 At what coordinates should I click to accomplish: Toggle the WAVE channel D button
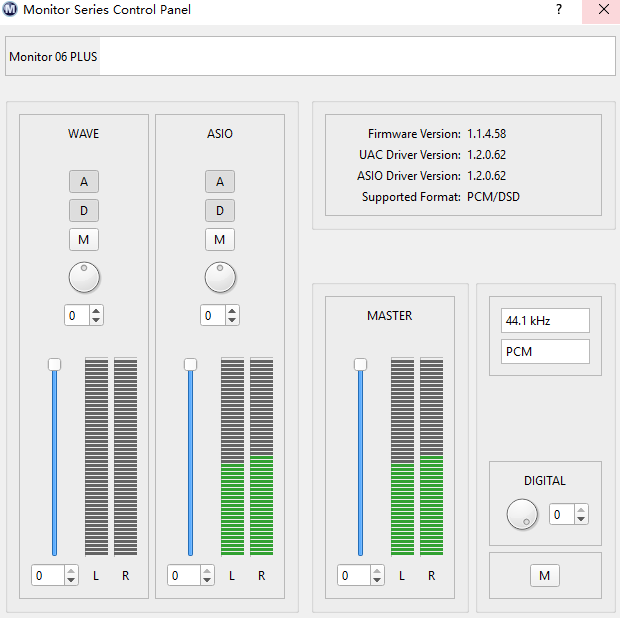coord(84,210)
